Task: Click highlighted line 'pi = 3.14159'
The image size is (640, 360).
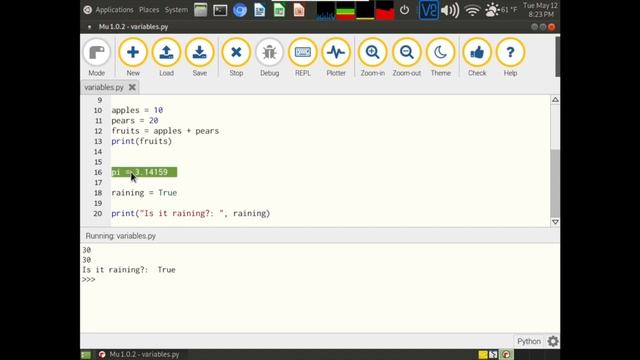Action: (x=144, y=172)
